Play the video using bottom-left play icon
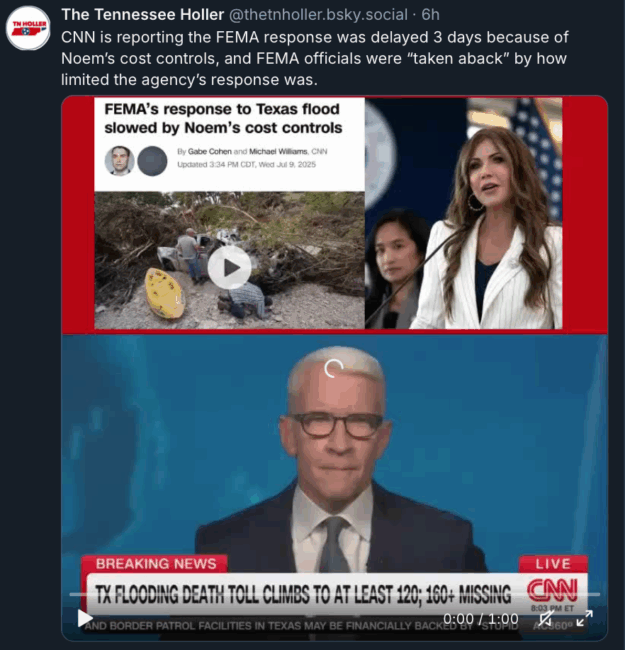The height and width of the screenshot is (650, 625). [x=85, y=618]
